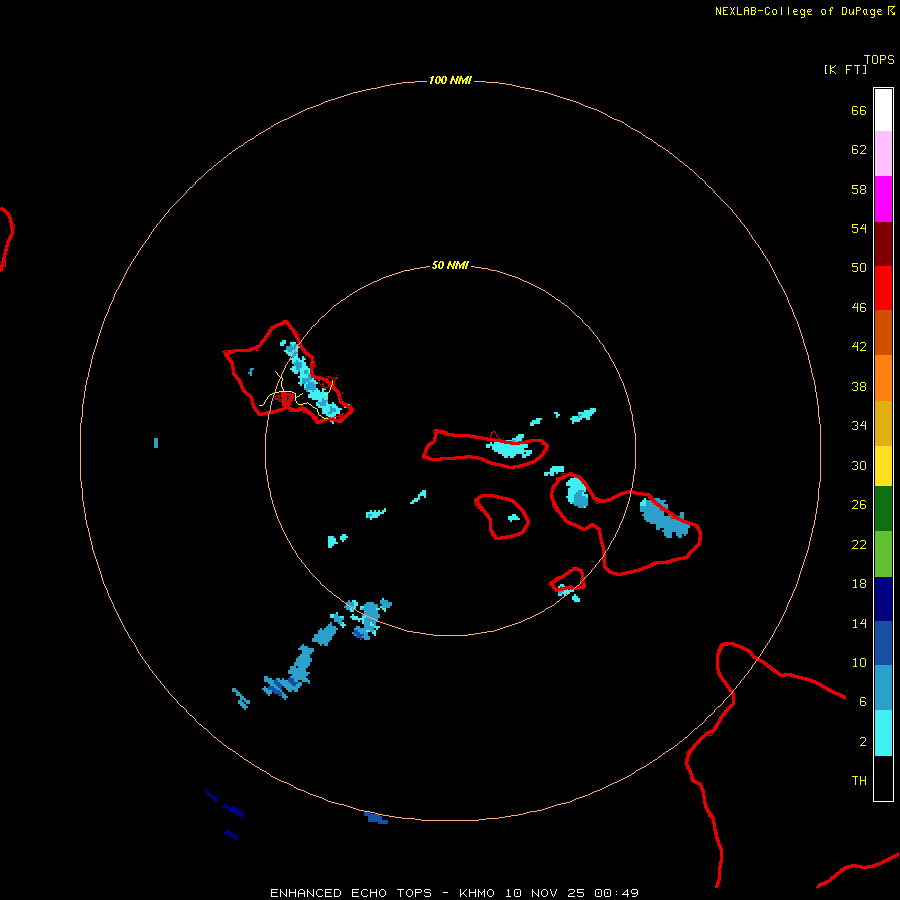The height and width of the screenshot is (900, 900).
Task: Click the medium blue 18 kft swatch
Action: [x=883, y=643]
